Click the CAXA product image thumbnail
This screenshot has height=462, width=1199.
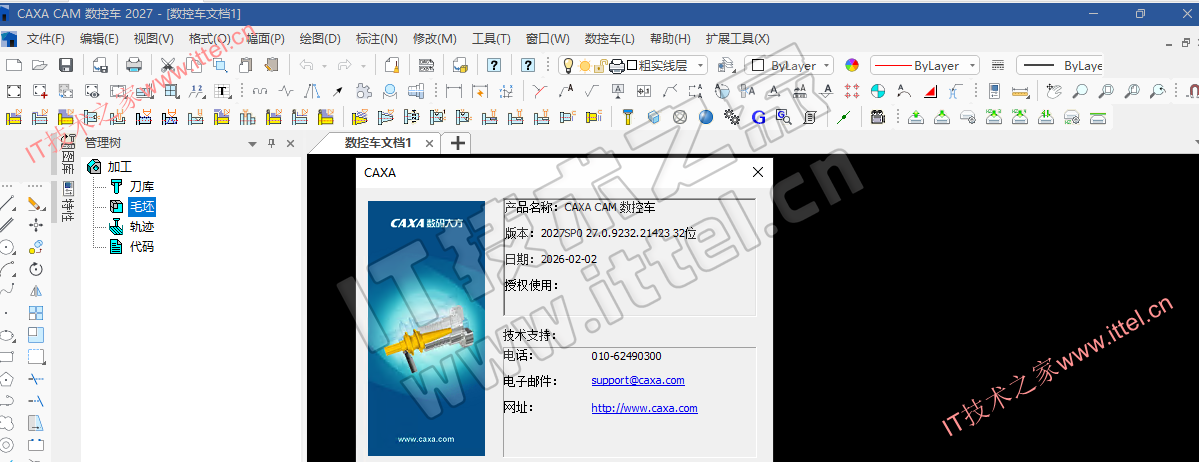coord(426,328)
